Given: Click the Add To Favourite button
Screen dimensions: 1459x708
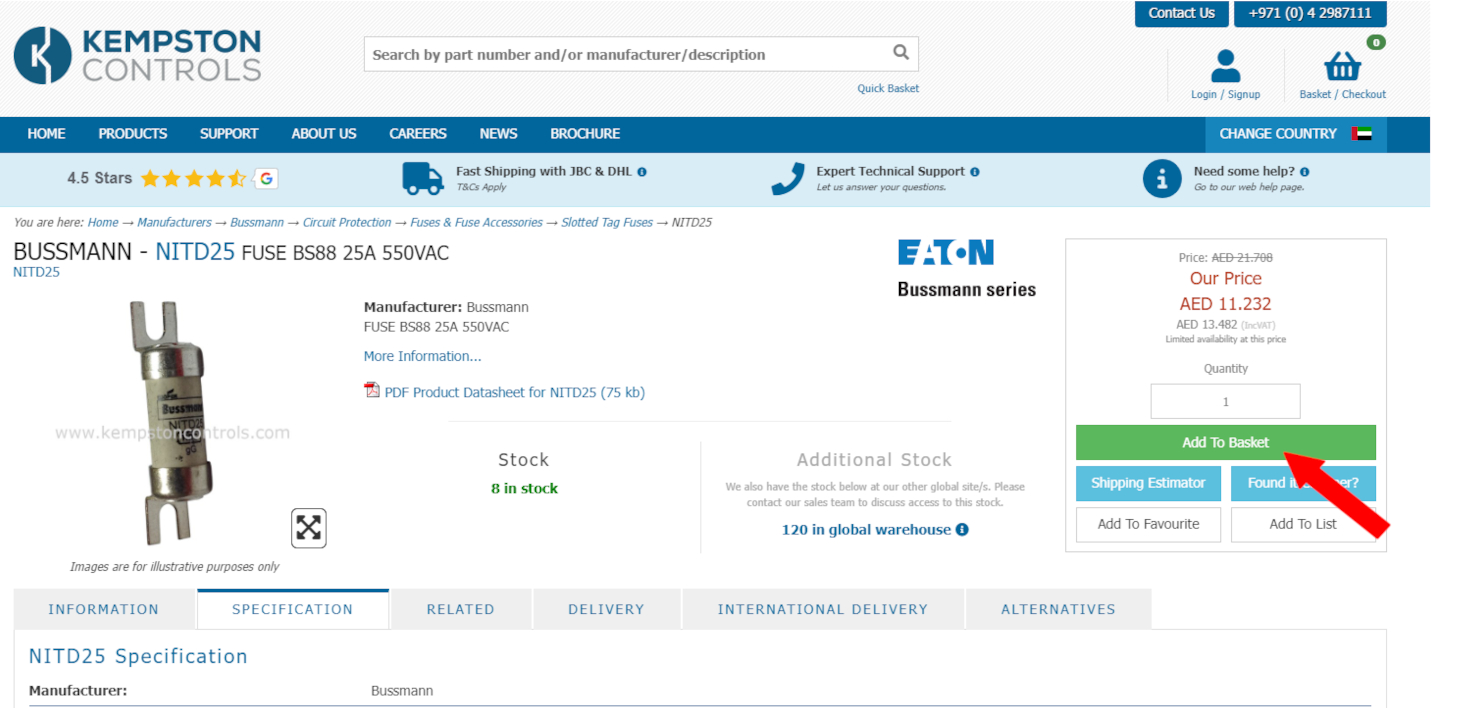Looking at the screenshot, I should [1148, 524].
